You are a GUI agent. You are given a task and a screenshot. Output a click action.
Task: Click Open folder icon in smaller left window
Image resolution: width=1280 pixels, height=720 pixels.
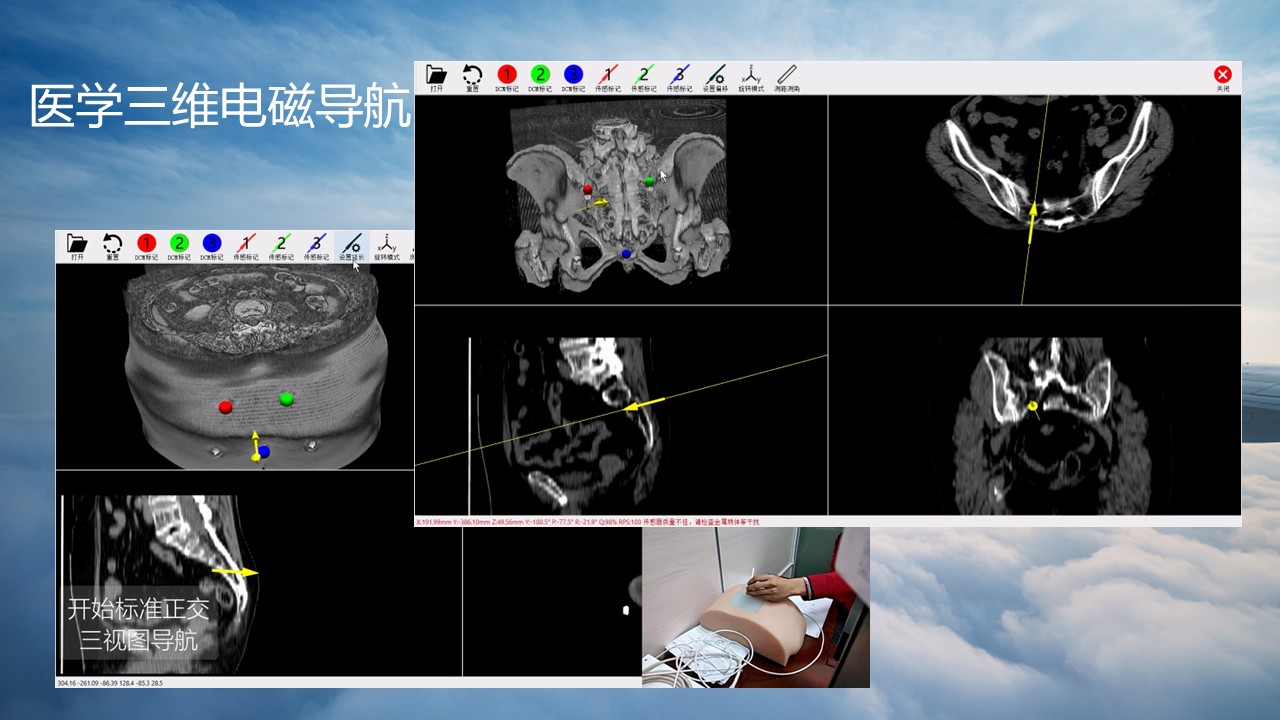tap(77, 245)
